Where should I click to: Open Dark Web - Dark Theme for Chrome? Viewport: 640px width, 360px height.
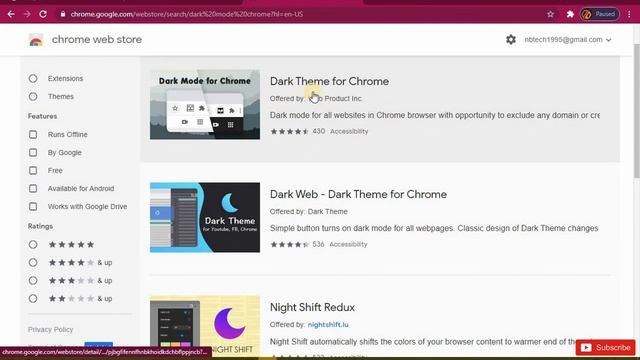tap(358, 194)
